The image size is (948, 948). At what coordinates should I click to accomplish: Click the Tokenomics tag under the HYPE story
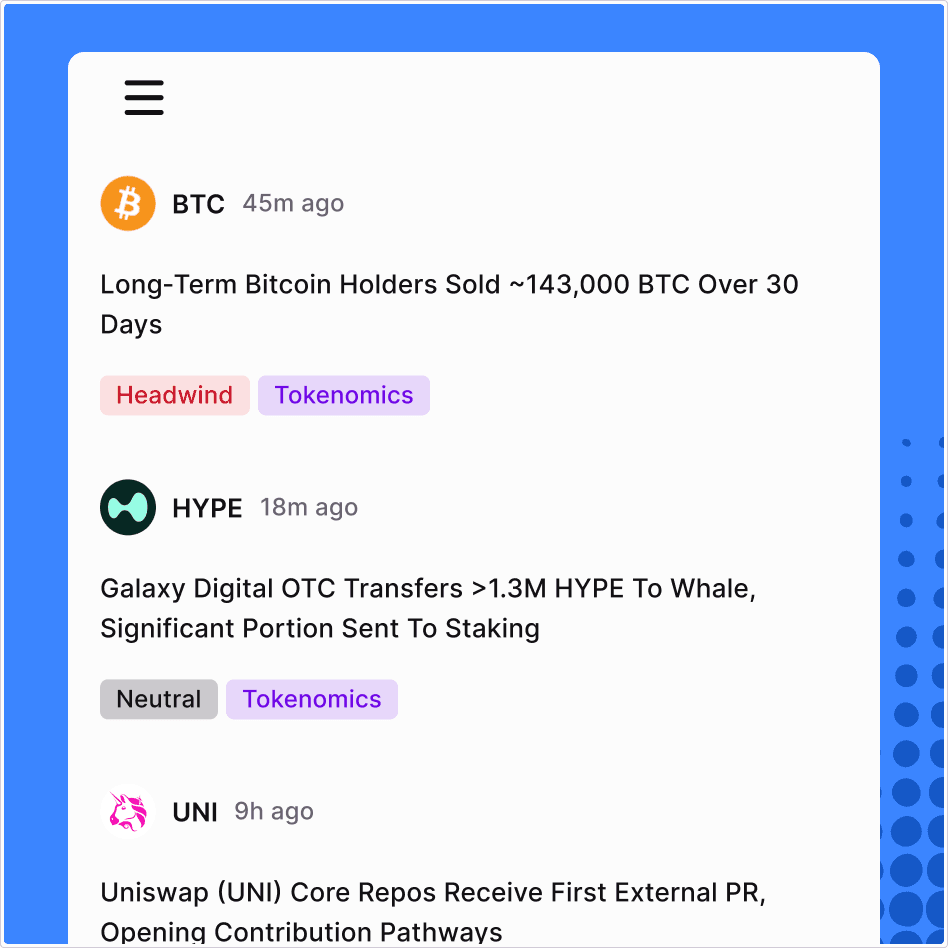tap(312, 700)
